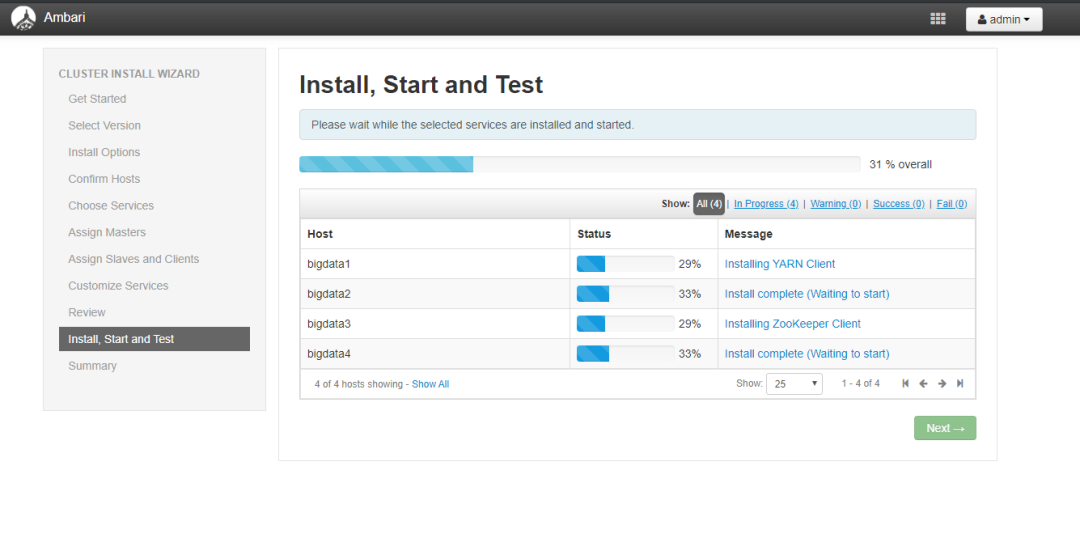This screenshot has height=538, width=1080.
Task: Open Installing YARN Client message for bigdata1
Action: 779,264
